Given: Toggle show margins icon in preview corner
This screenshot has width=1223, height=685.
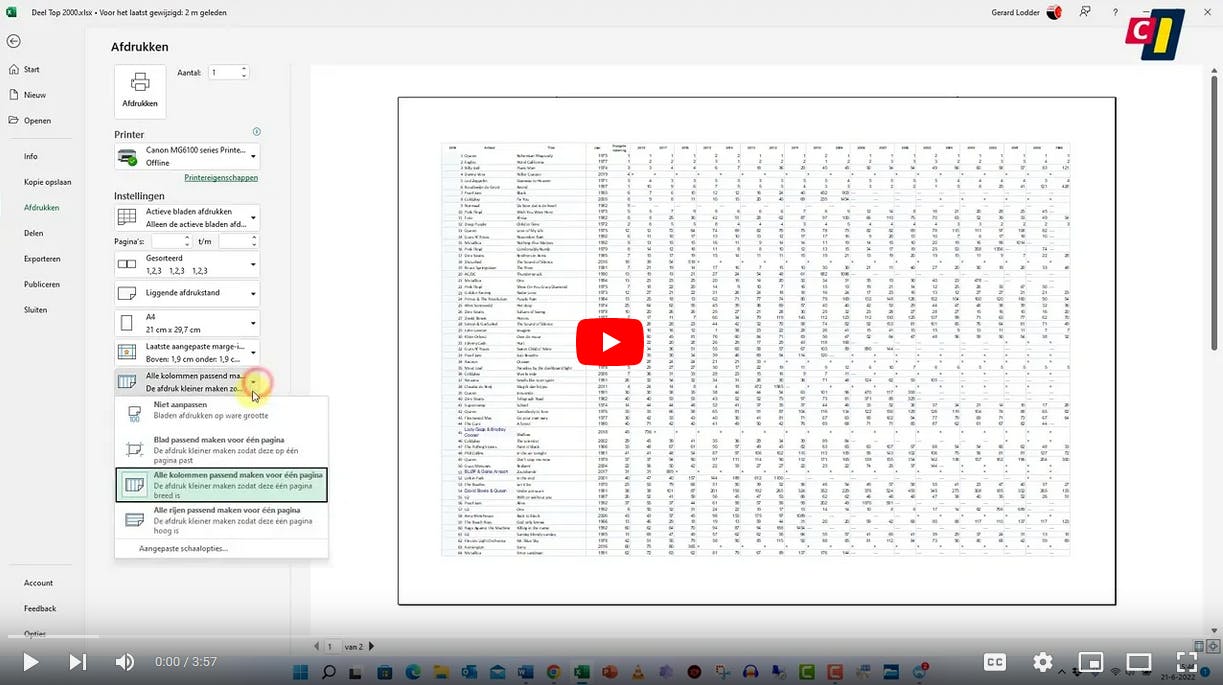Looking at the screenshot, I should point(1200,646).
